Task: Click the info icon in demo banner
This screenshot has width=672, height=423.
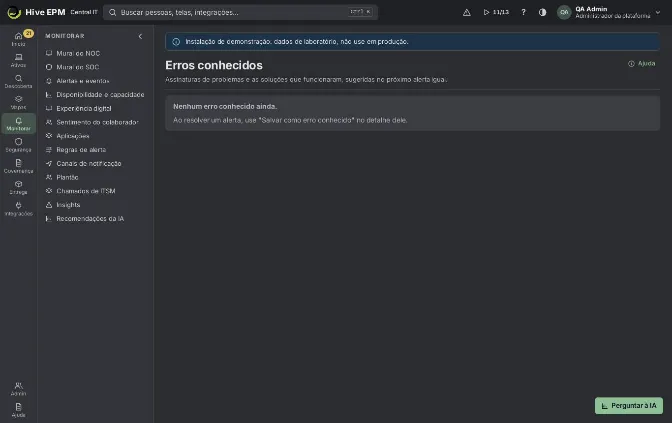Action: click(x=176, y=42)
